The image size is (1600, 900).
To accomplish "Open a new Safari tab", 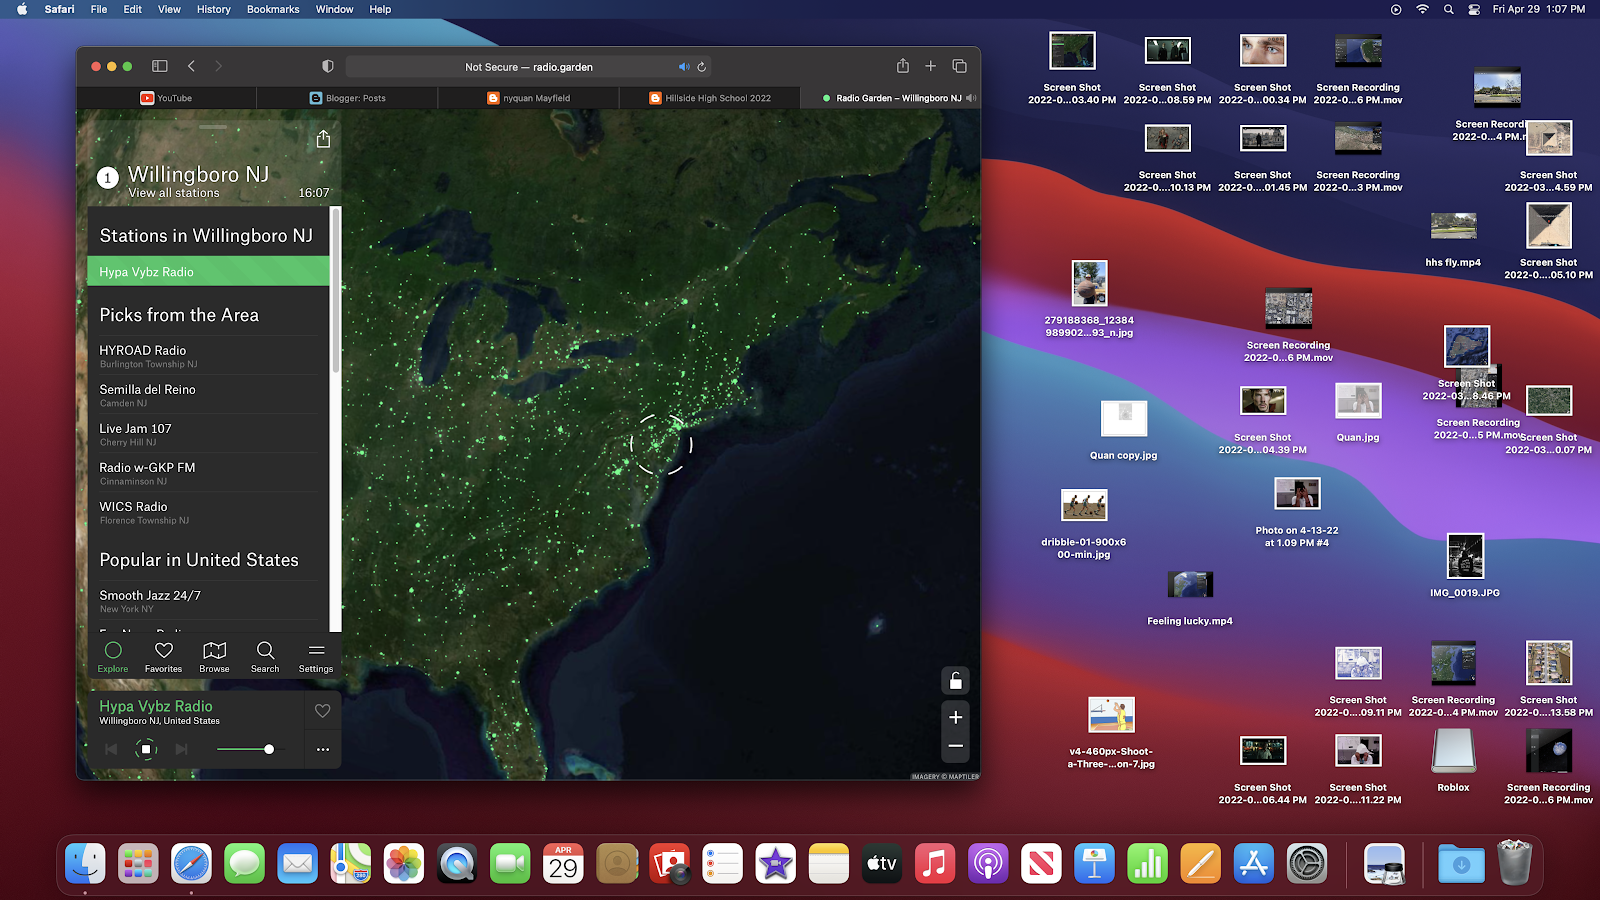I will (930, 66).
